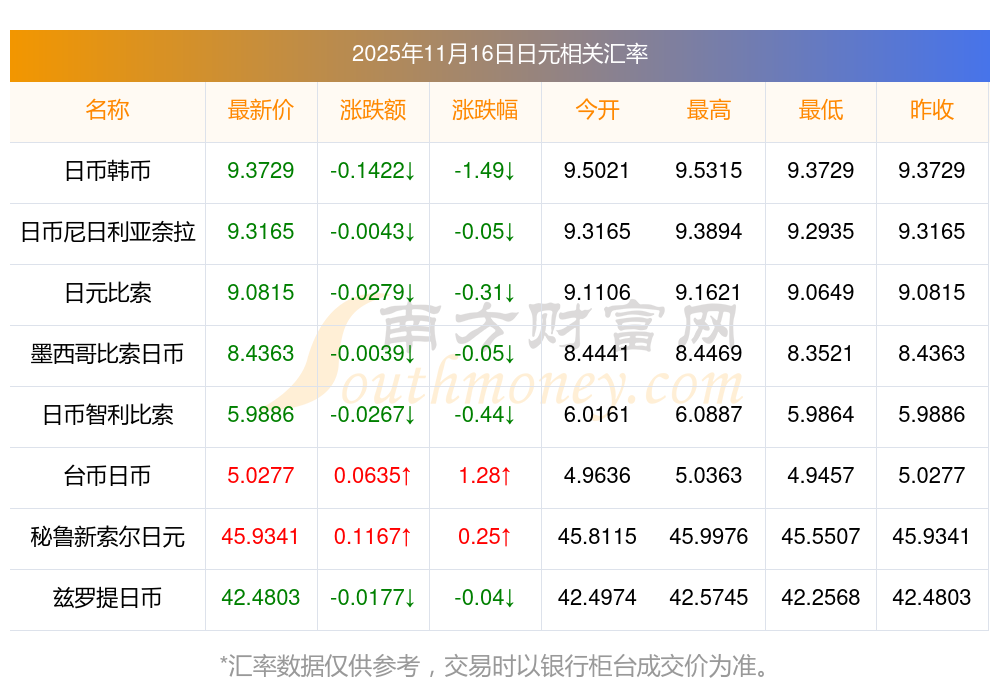The width and height of the screenshot is (1000, 697).
Task: Select the 日元比索 row name
Action: (x=107, y=293)
